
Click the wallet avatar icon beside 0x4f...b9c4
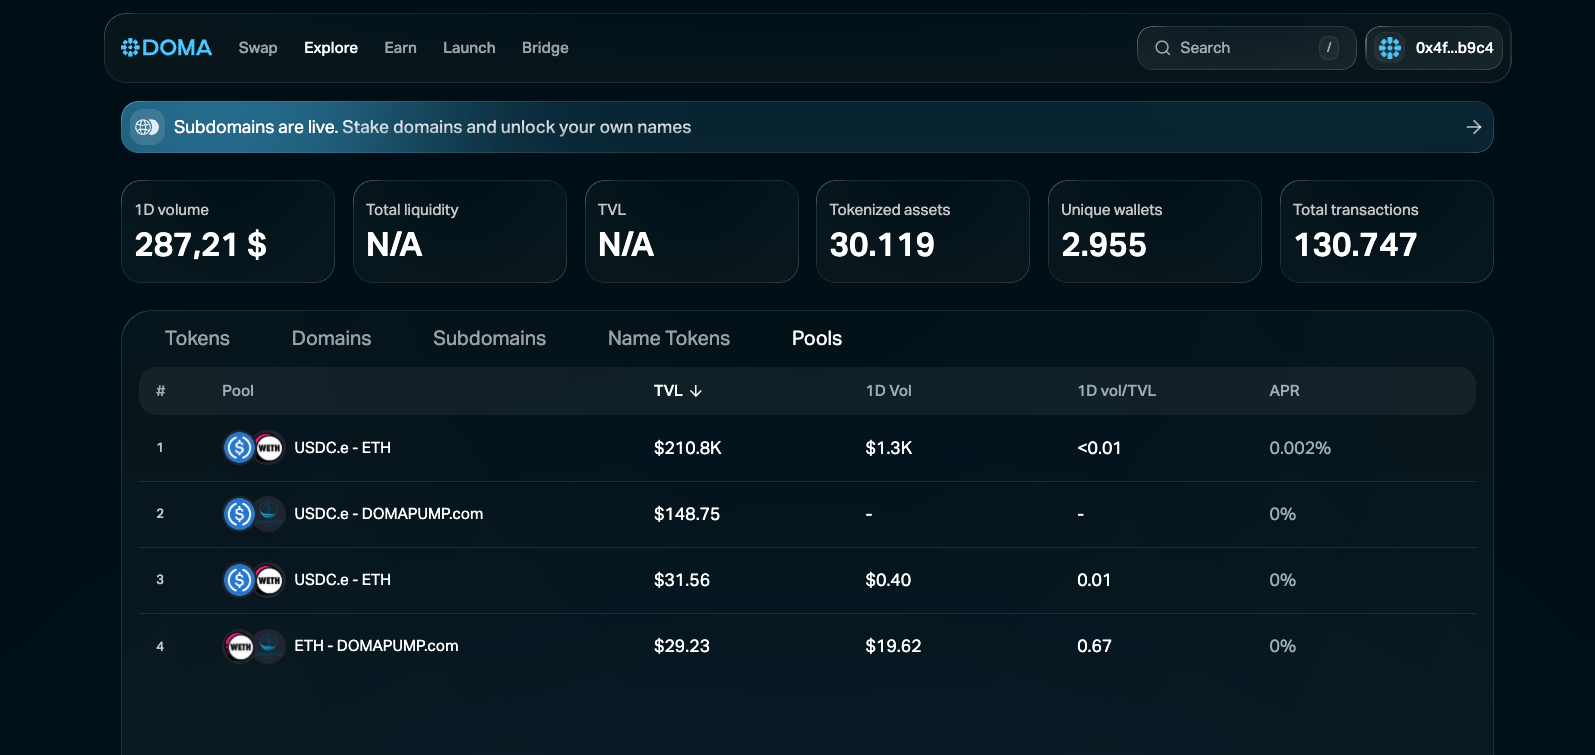coord(1389,48)
